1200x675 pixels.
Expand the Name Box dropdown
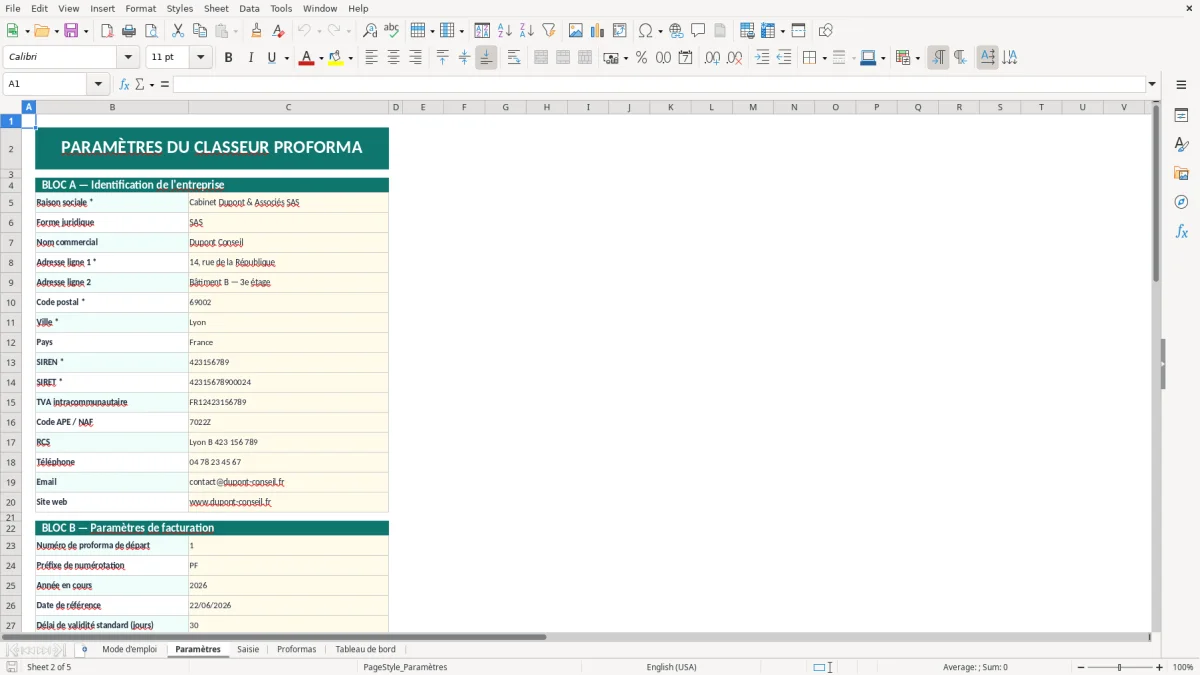99,85
